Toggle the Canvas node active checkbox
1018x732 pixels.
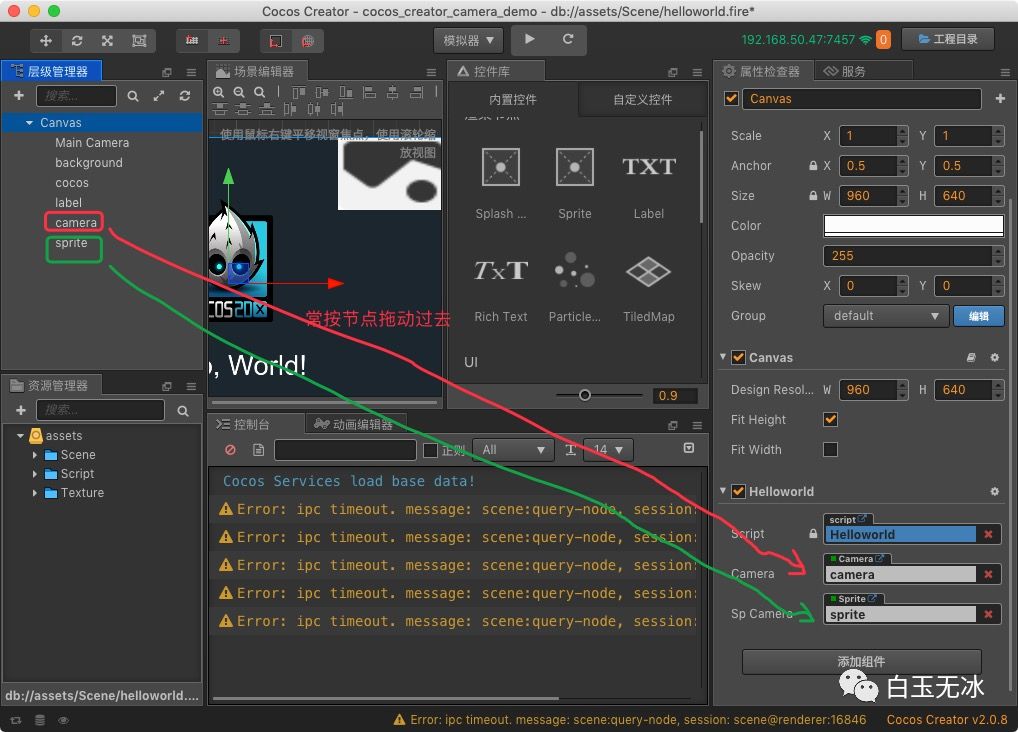click(732, 98)
